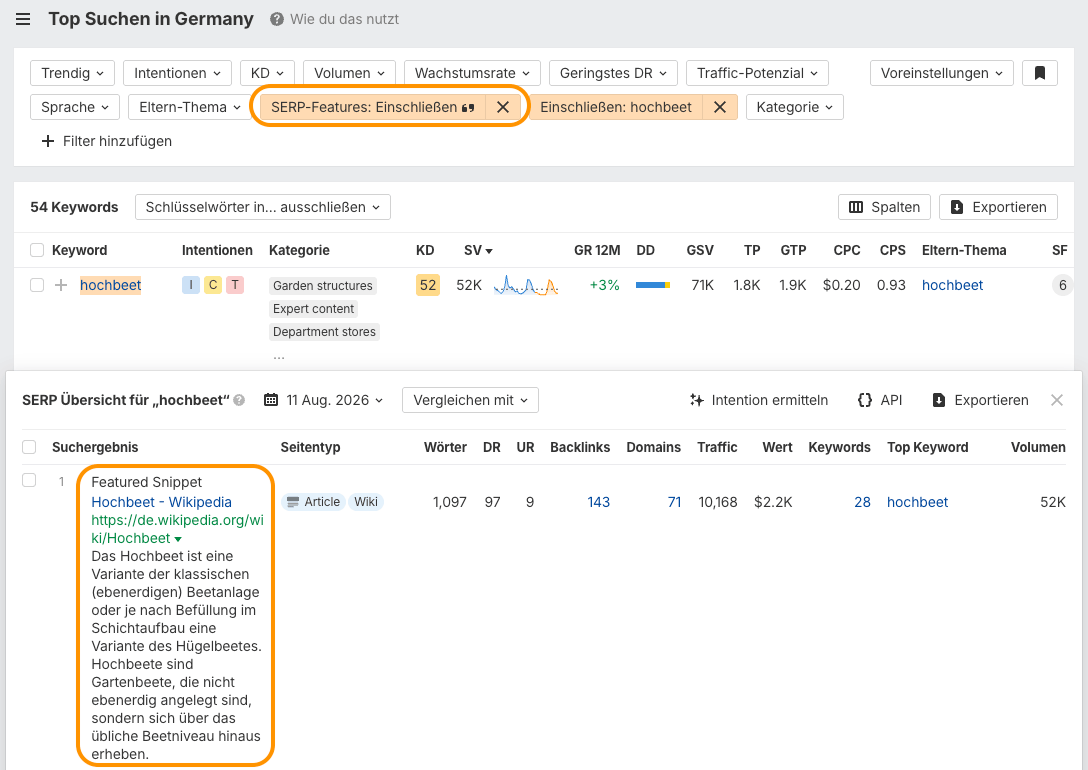Click the hochbeet top keyword link
Image resolution: width=1088 pixels, height=770 pixels.
(x=917, y=502)
